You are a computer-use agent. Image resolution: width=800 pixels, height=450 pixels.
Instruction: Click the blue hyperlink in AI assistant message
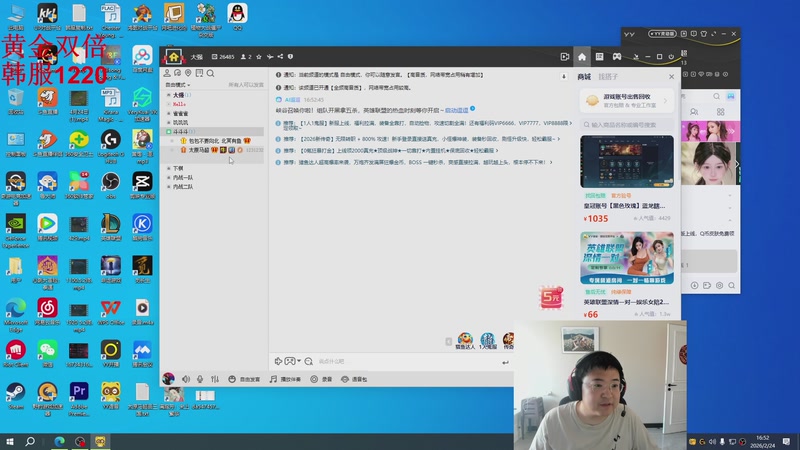(457, 110)
